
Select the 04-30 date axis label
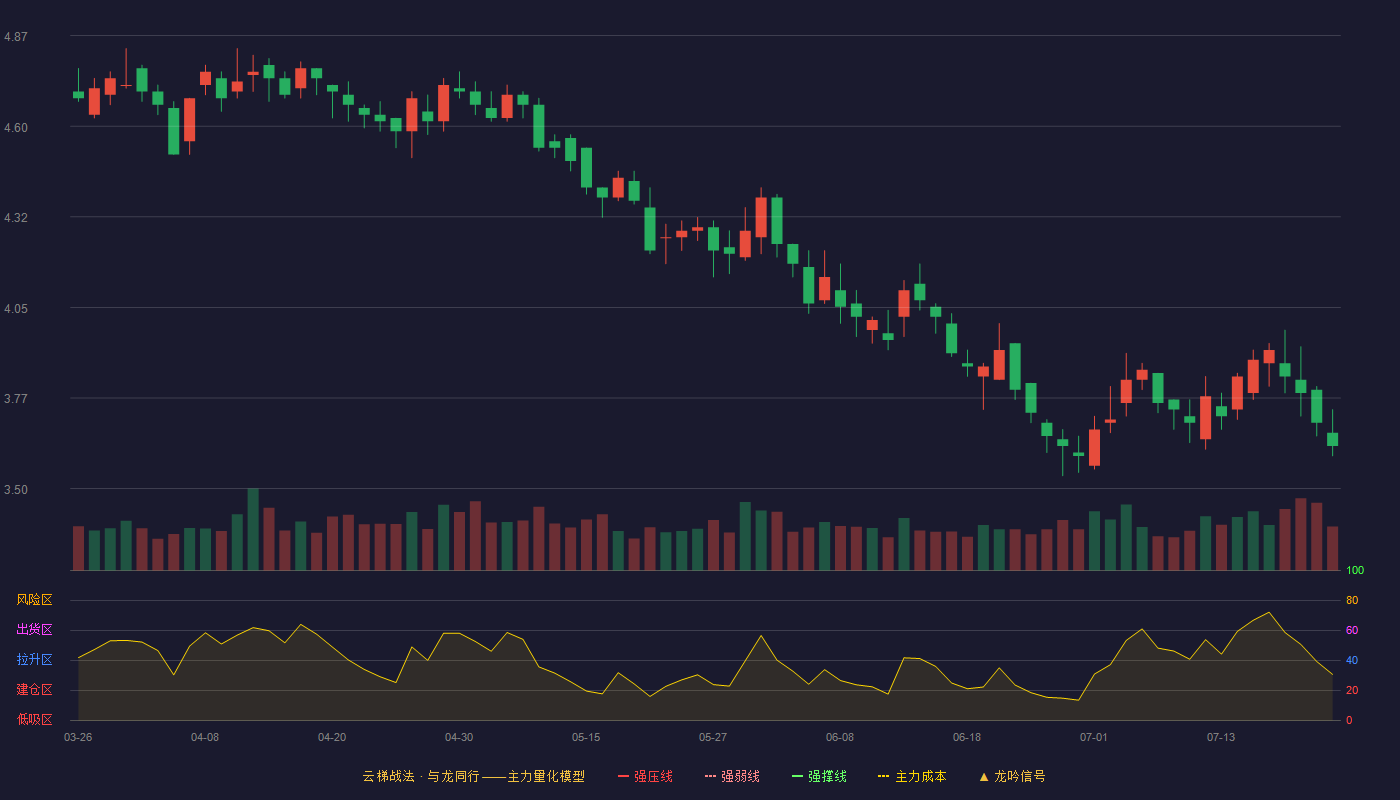(459, 737)
